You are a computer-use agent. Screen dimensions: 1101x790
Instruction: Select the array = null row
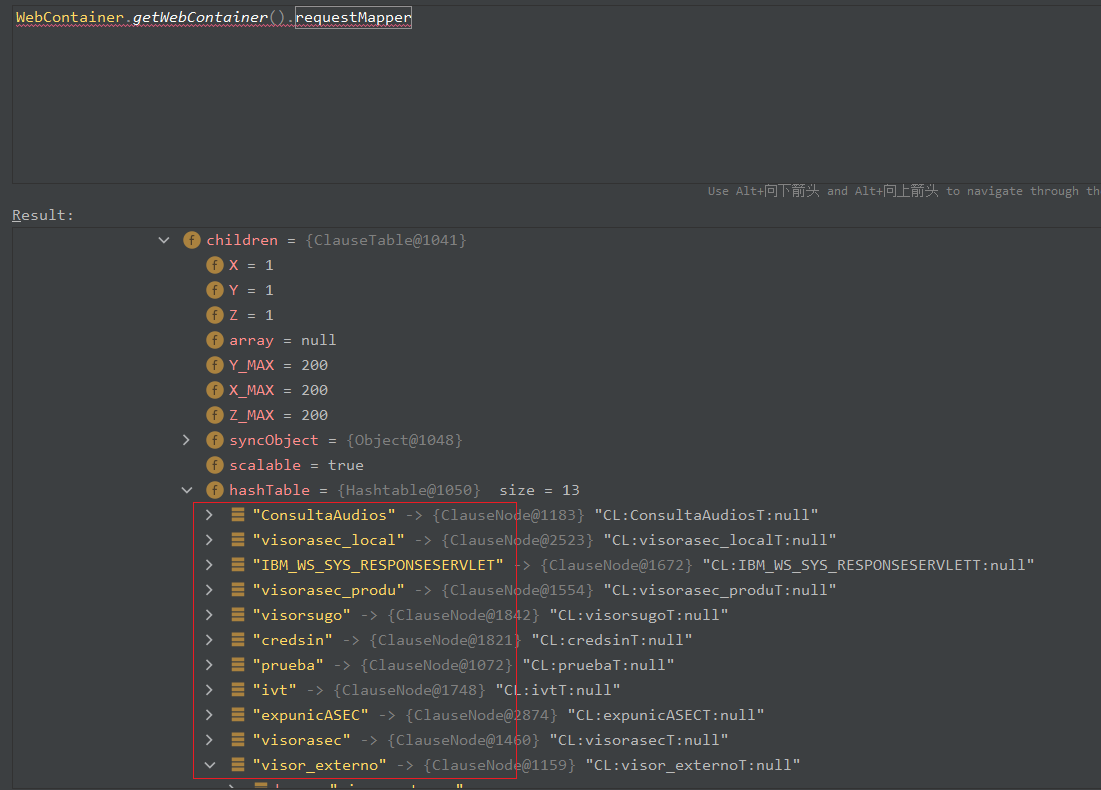pos(282,341)
